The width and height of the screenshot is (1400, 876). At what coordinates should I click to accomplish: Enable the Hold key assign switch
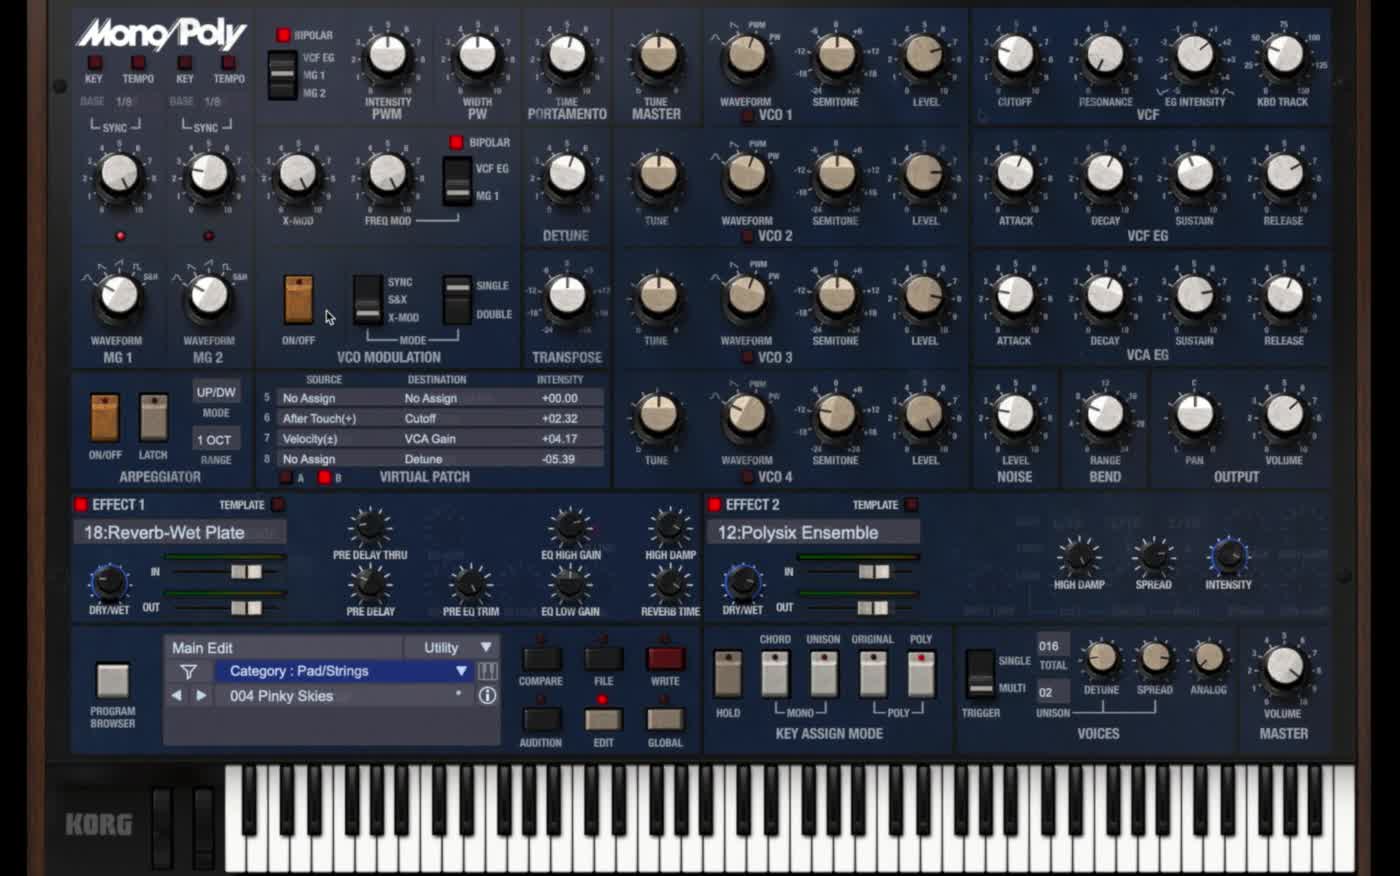point(727,674)
